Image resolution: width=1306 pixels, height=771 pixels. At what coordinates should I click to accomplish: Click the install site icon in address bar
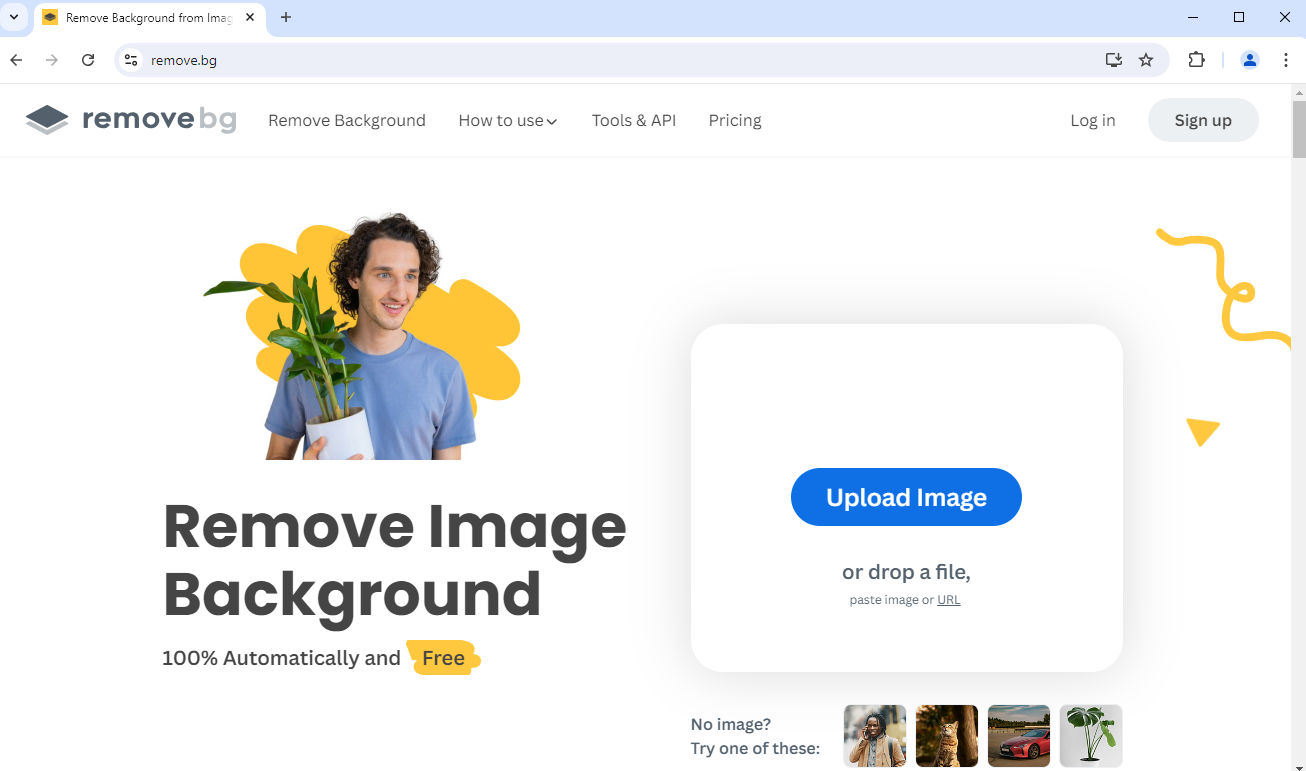1113,60
